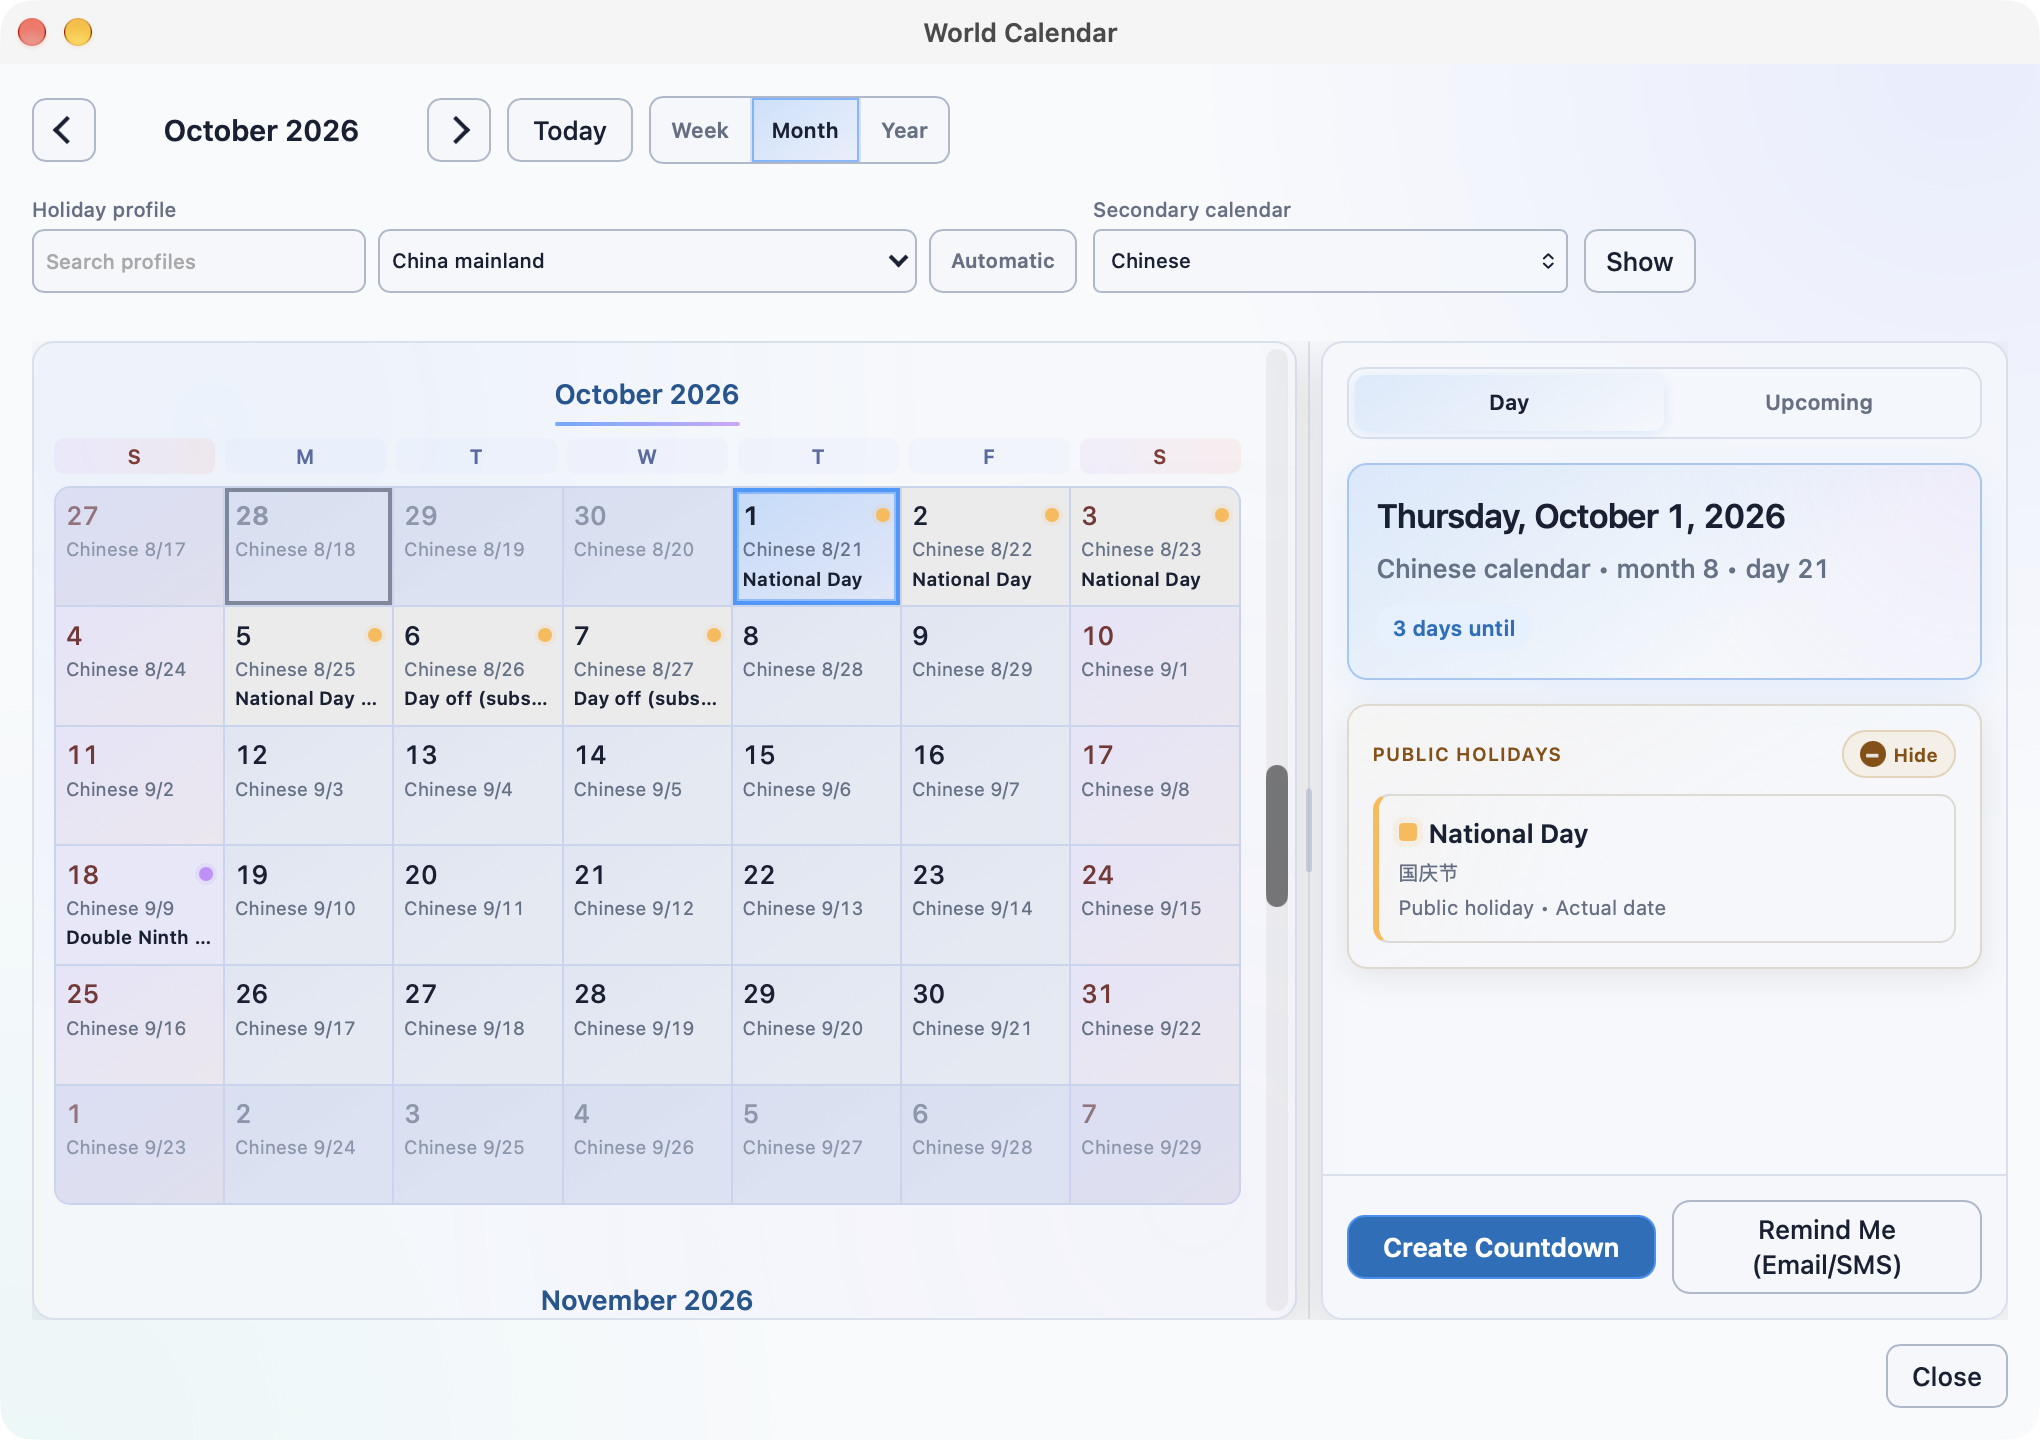The image size is (2040, 1440).
Task: Go to previous month with left chevron
Action: point(64,130)
